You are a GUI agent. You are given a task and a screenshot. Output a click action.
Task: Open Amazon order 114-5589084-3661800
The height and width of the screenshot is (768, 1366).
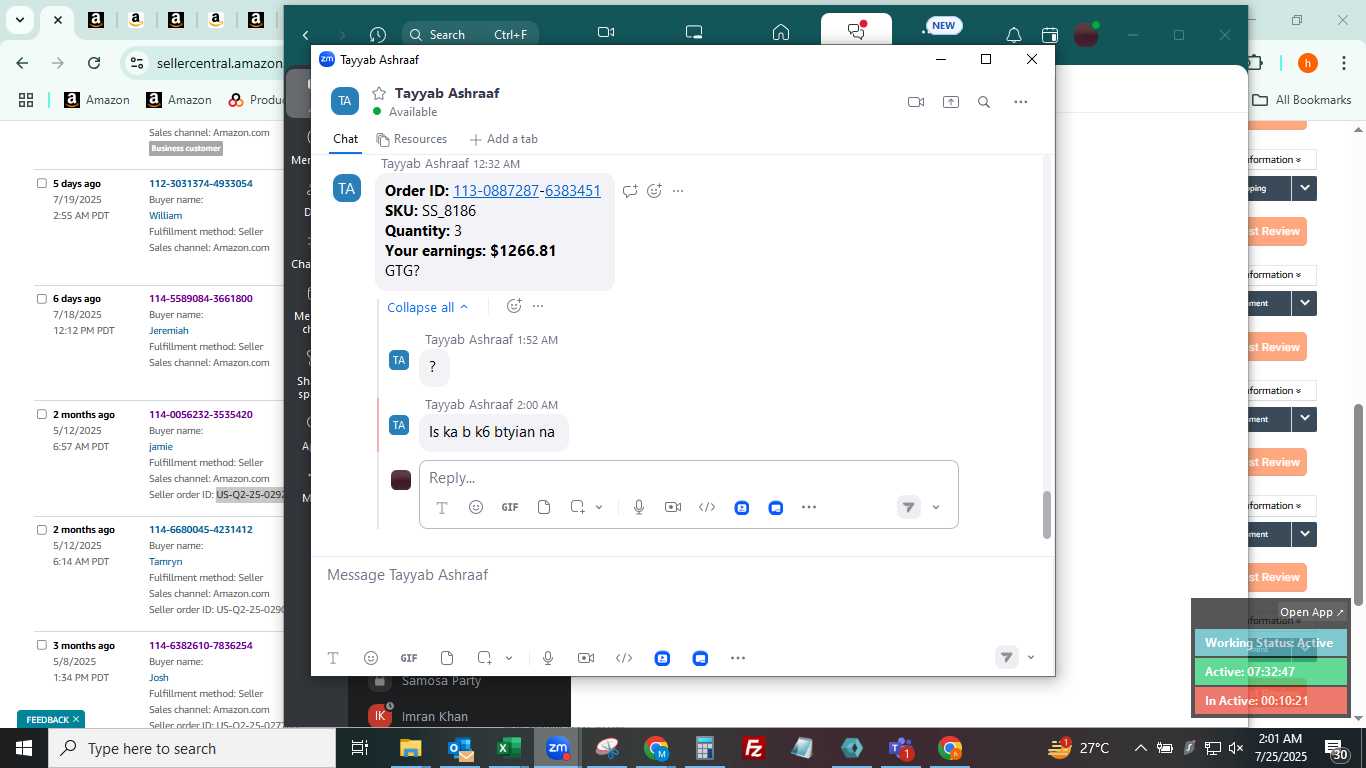(201, 298)
